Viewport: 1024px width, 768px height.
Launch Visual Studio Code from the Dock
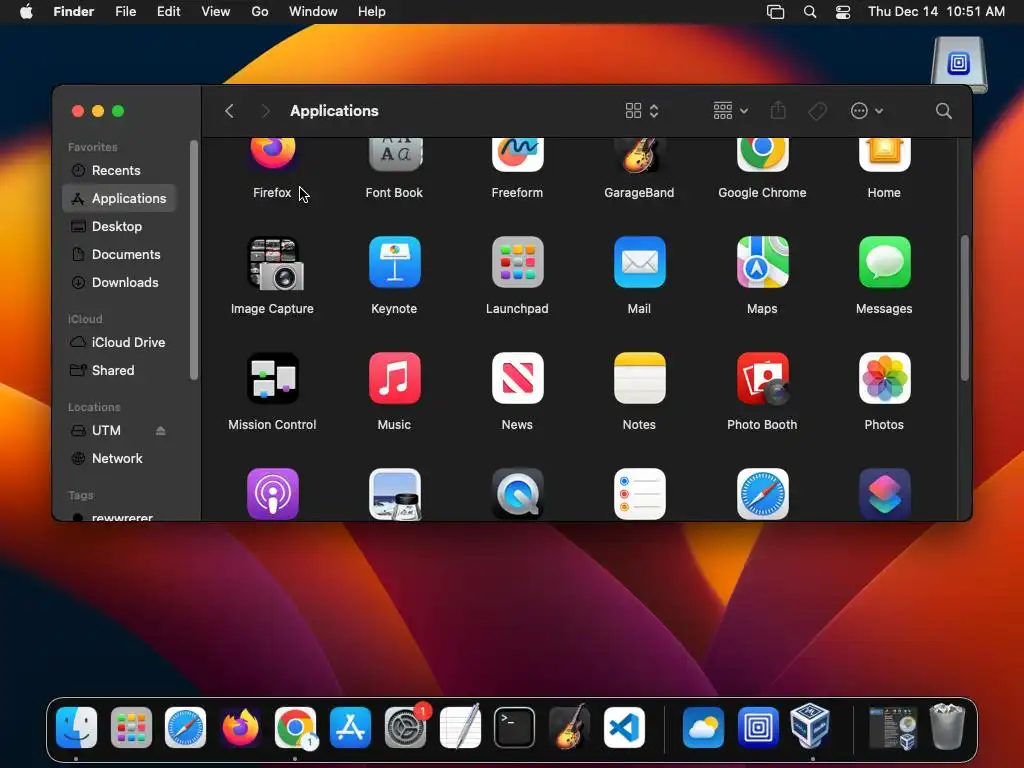pos(624,728)
